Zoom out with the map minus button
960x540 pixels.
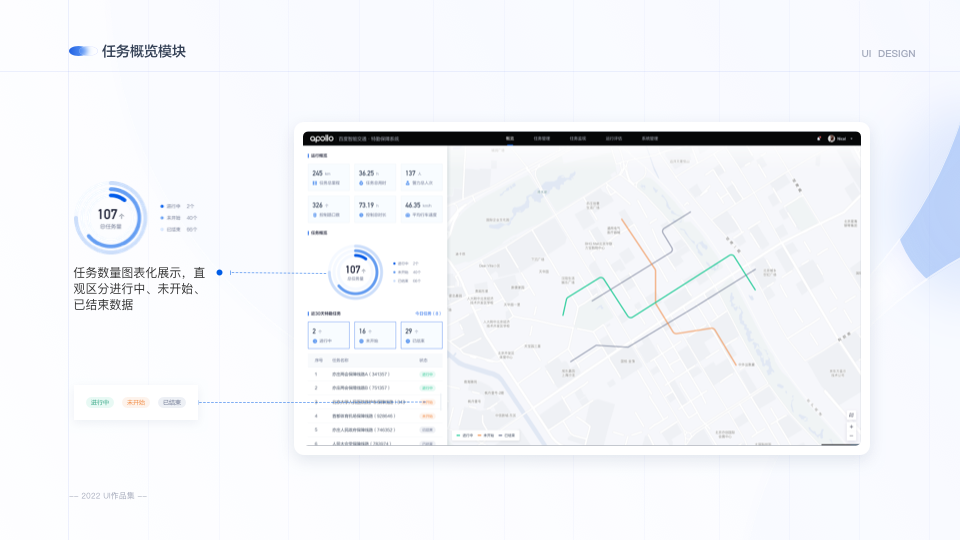tap(851, 436)
